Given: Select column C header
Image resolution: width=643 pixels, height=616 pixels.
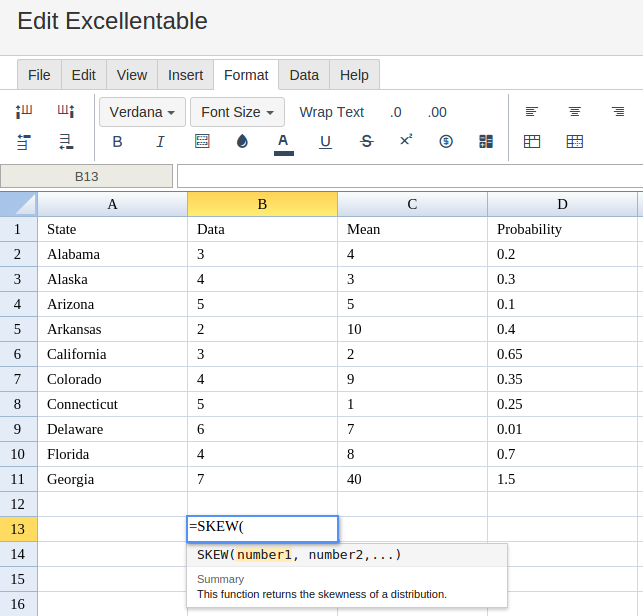Looking at the screenshot, I should click(x=412, y=204).
